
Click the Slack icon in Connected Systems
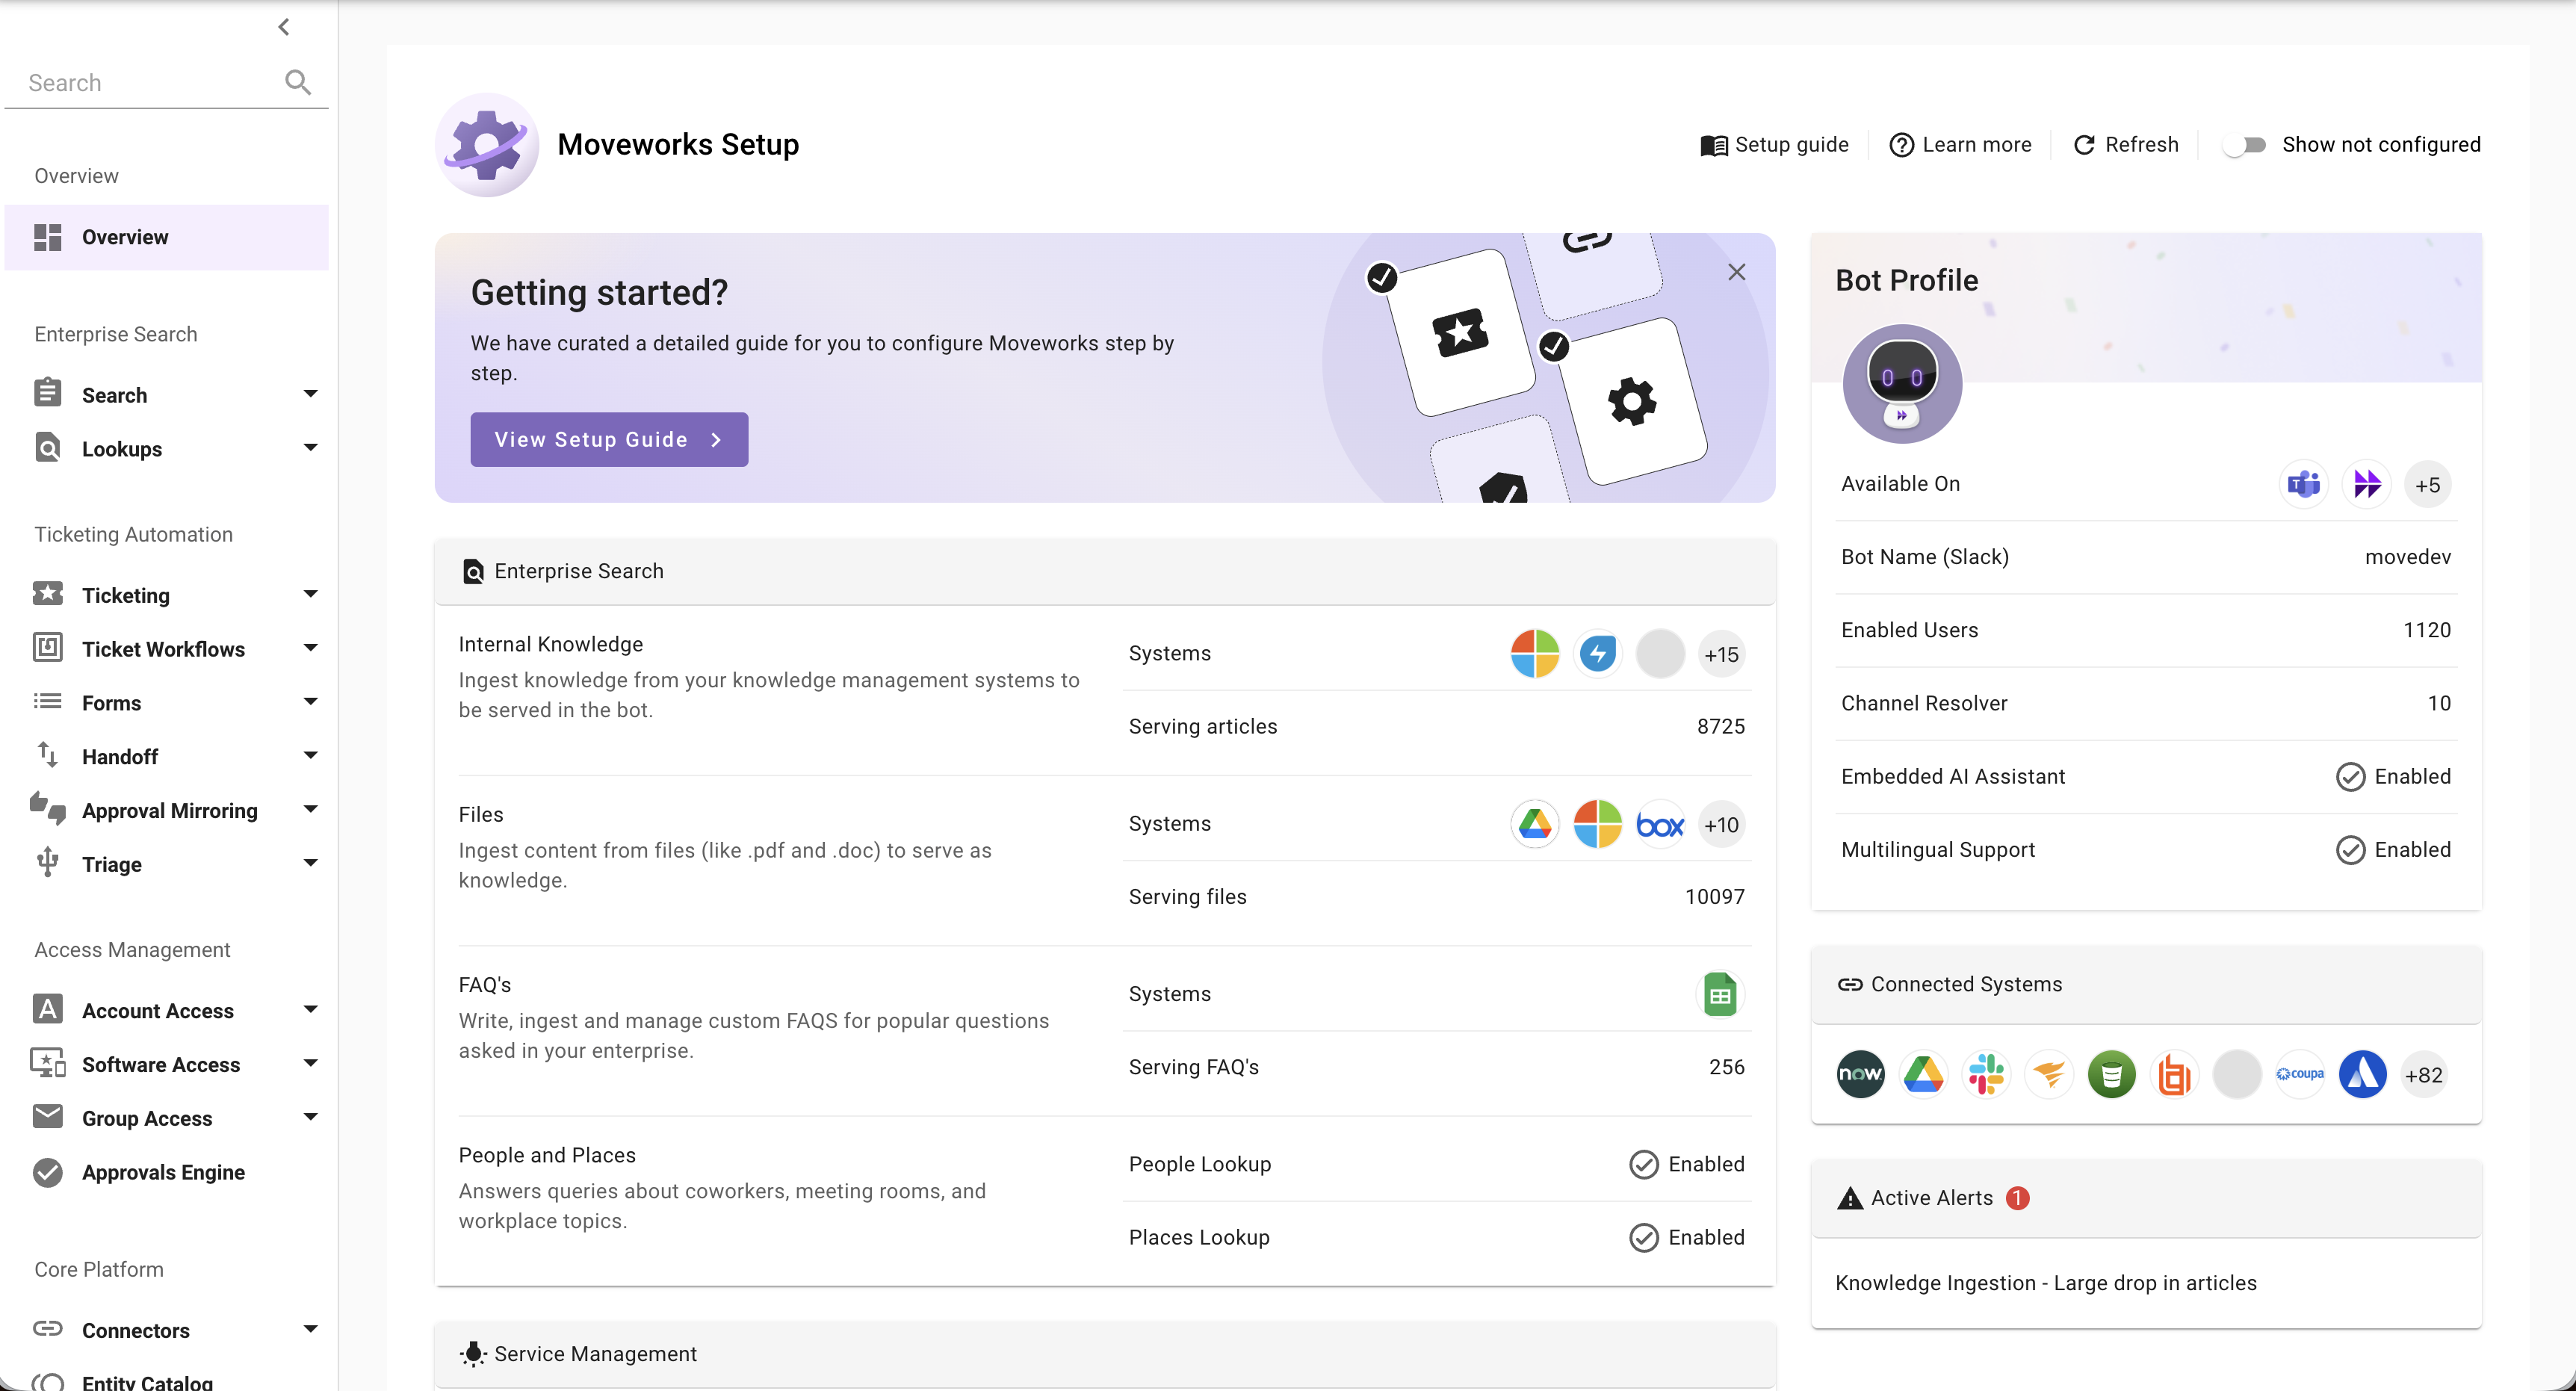1986,1075
